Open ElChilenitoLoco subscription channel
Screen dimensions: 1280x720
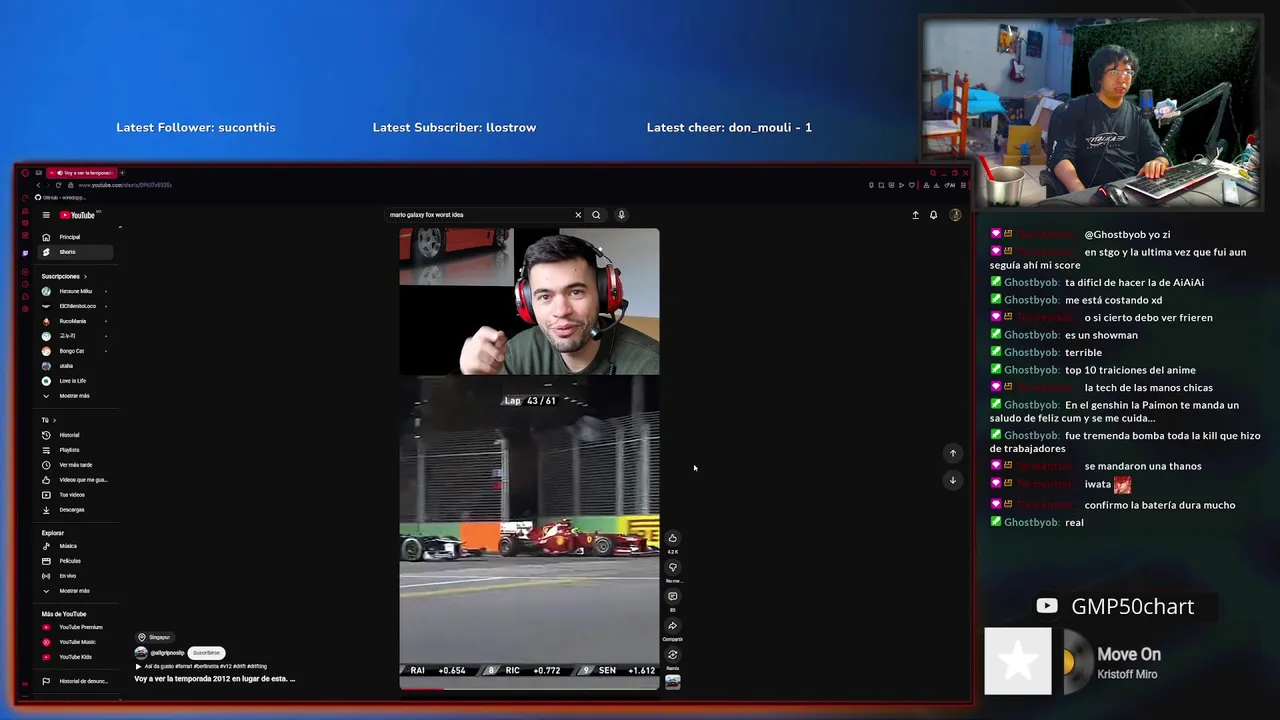tap(77, 306)
